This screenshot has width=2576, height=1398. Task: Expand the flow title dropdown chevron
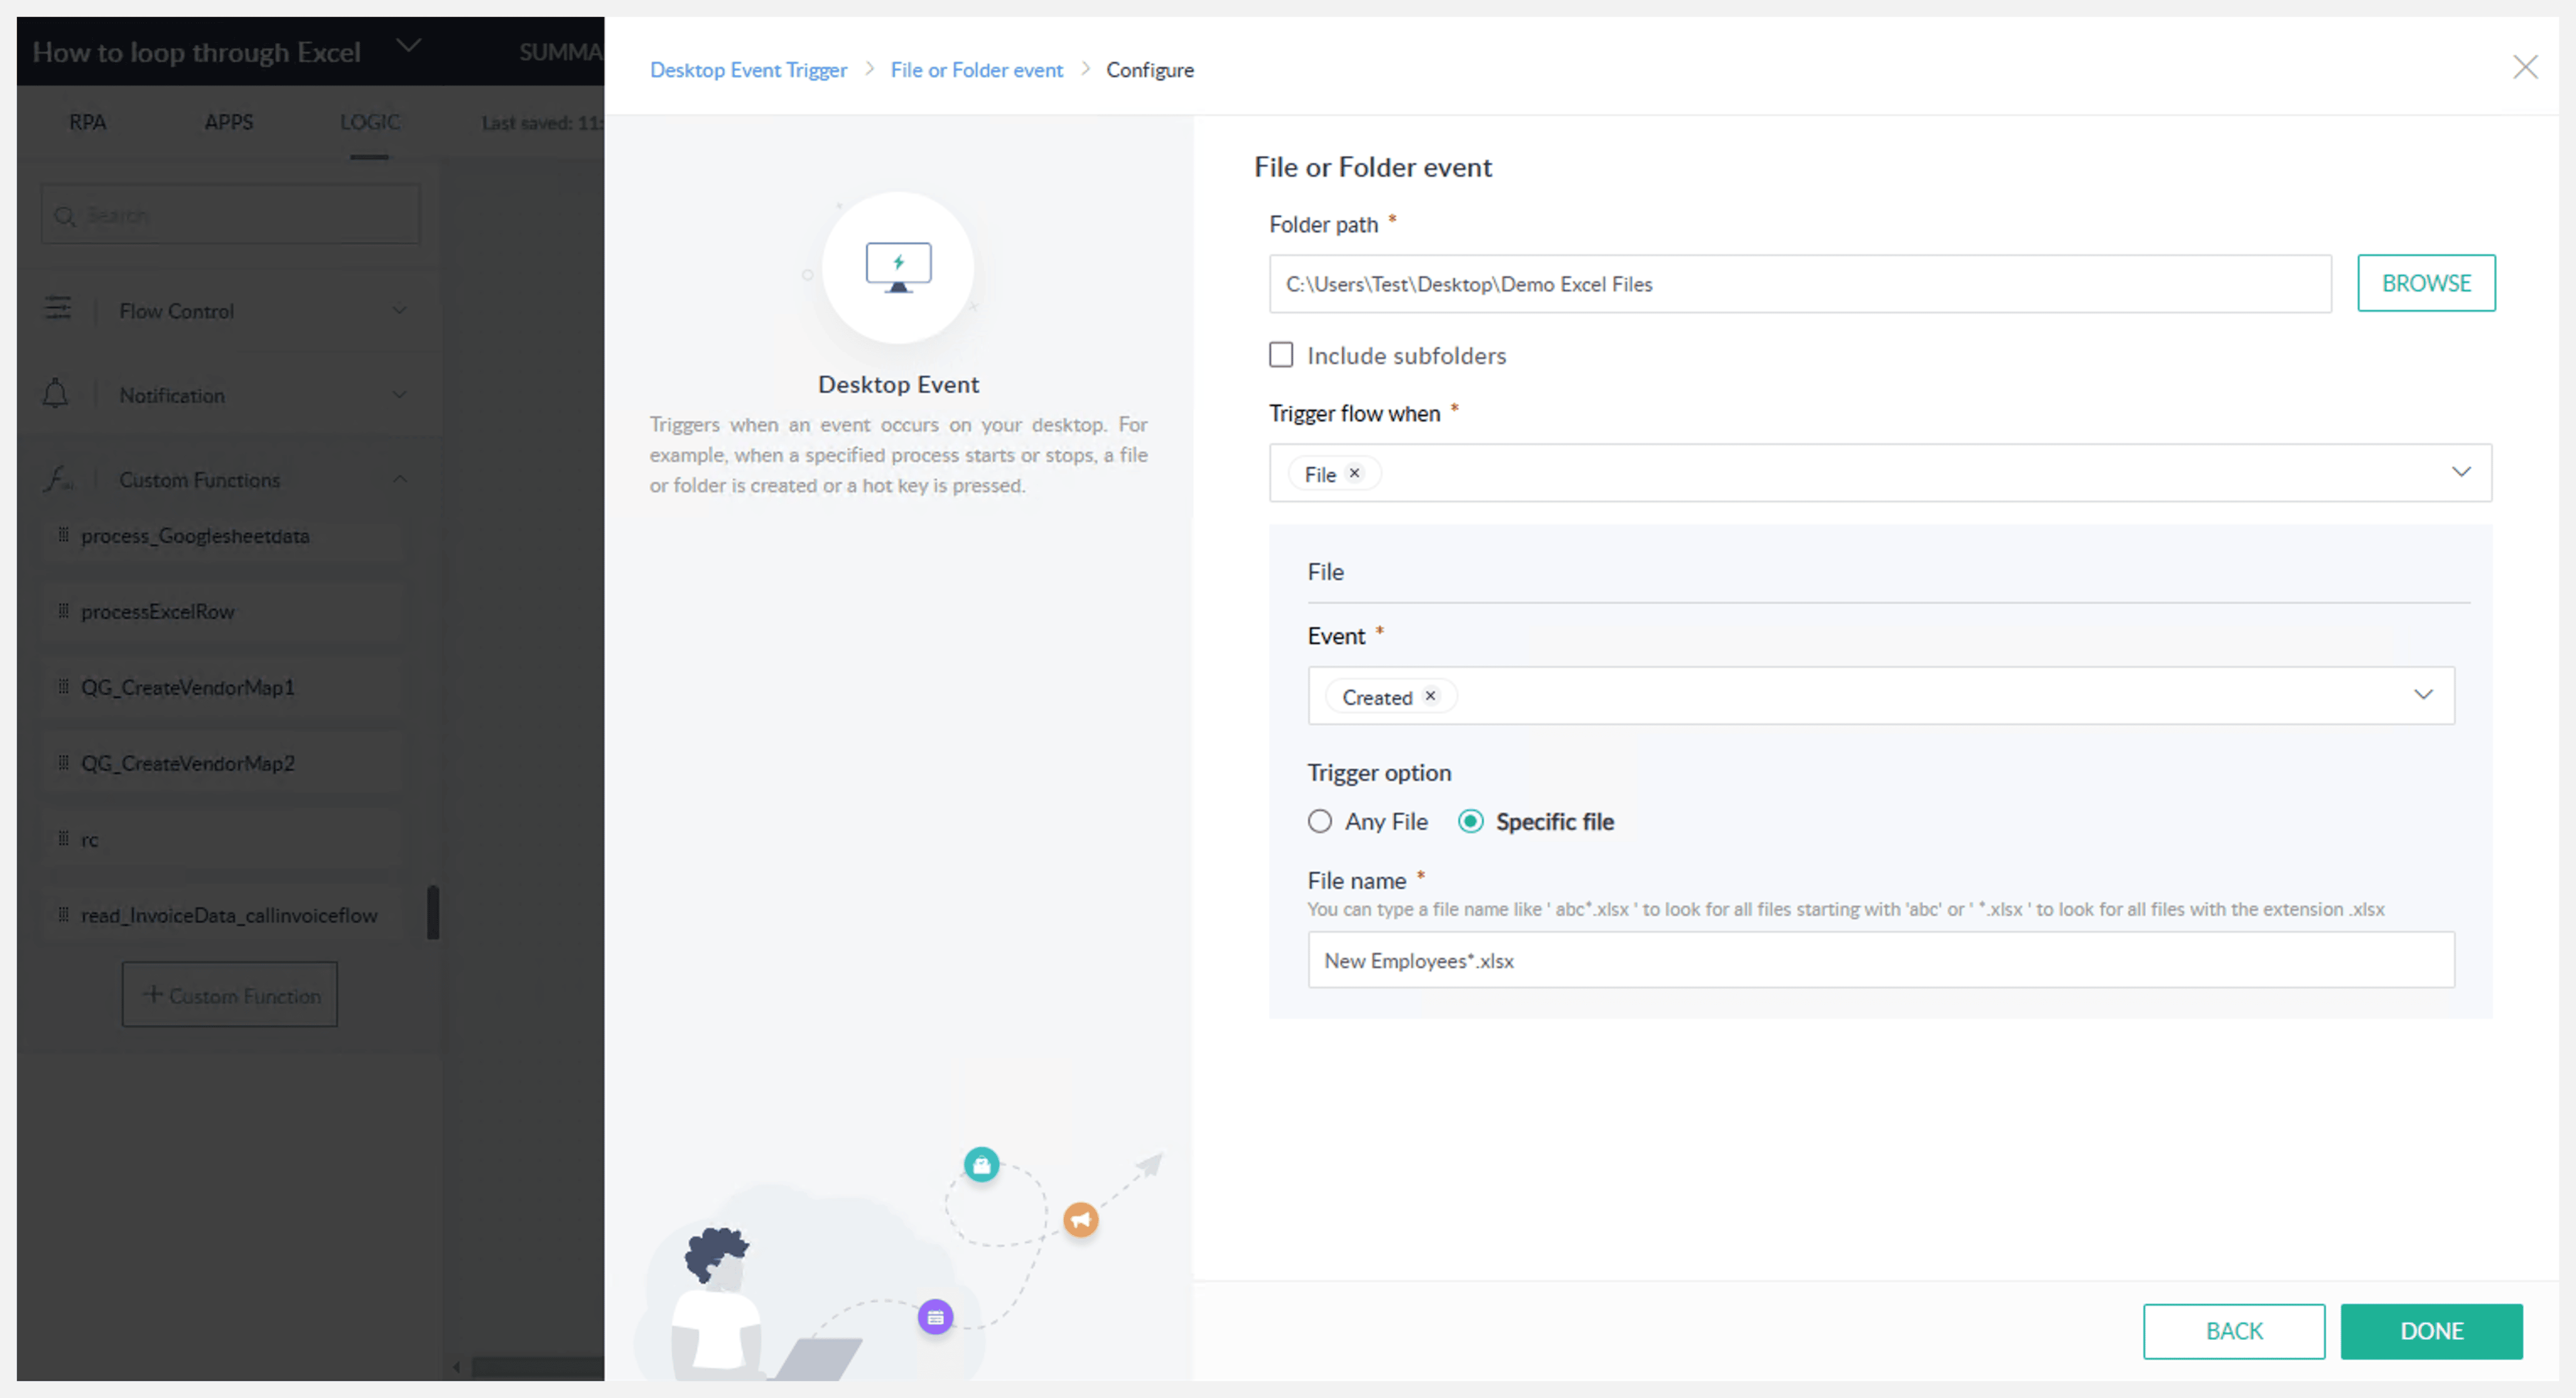[409, 46]
